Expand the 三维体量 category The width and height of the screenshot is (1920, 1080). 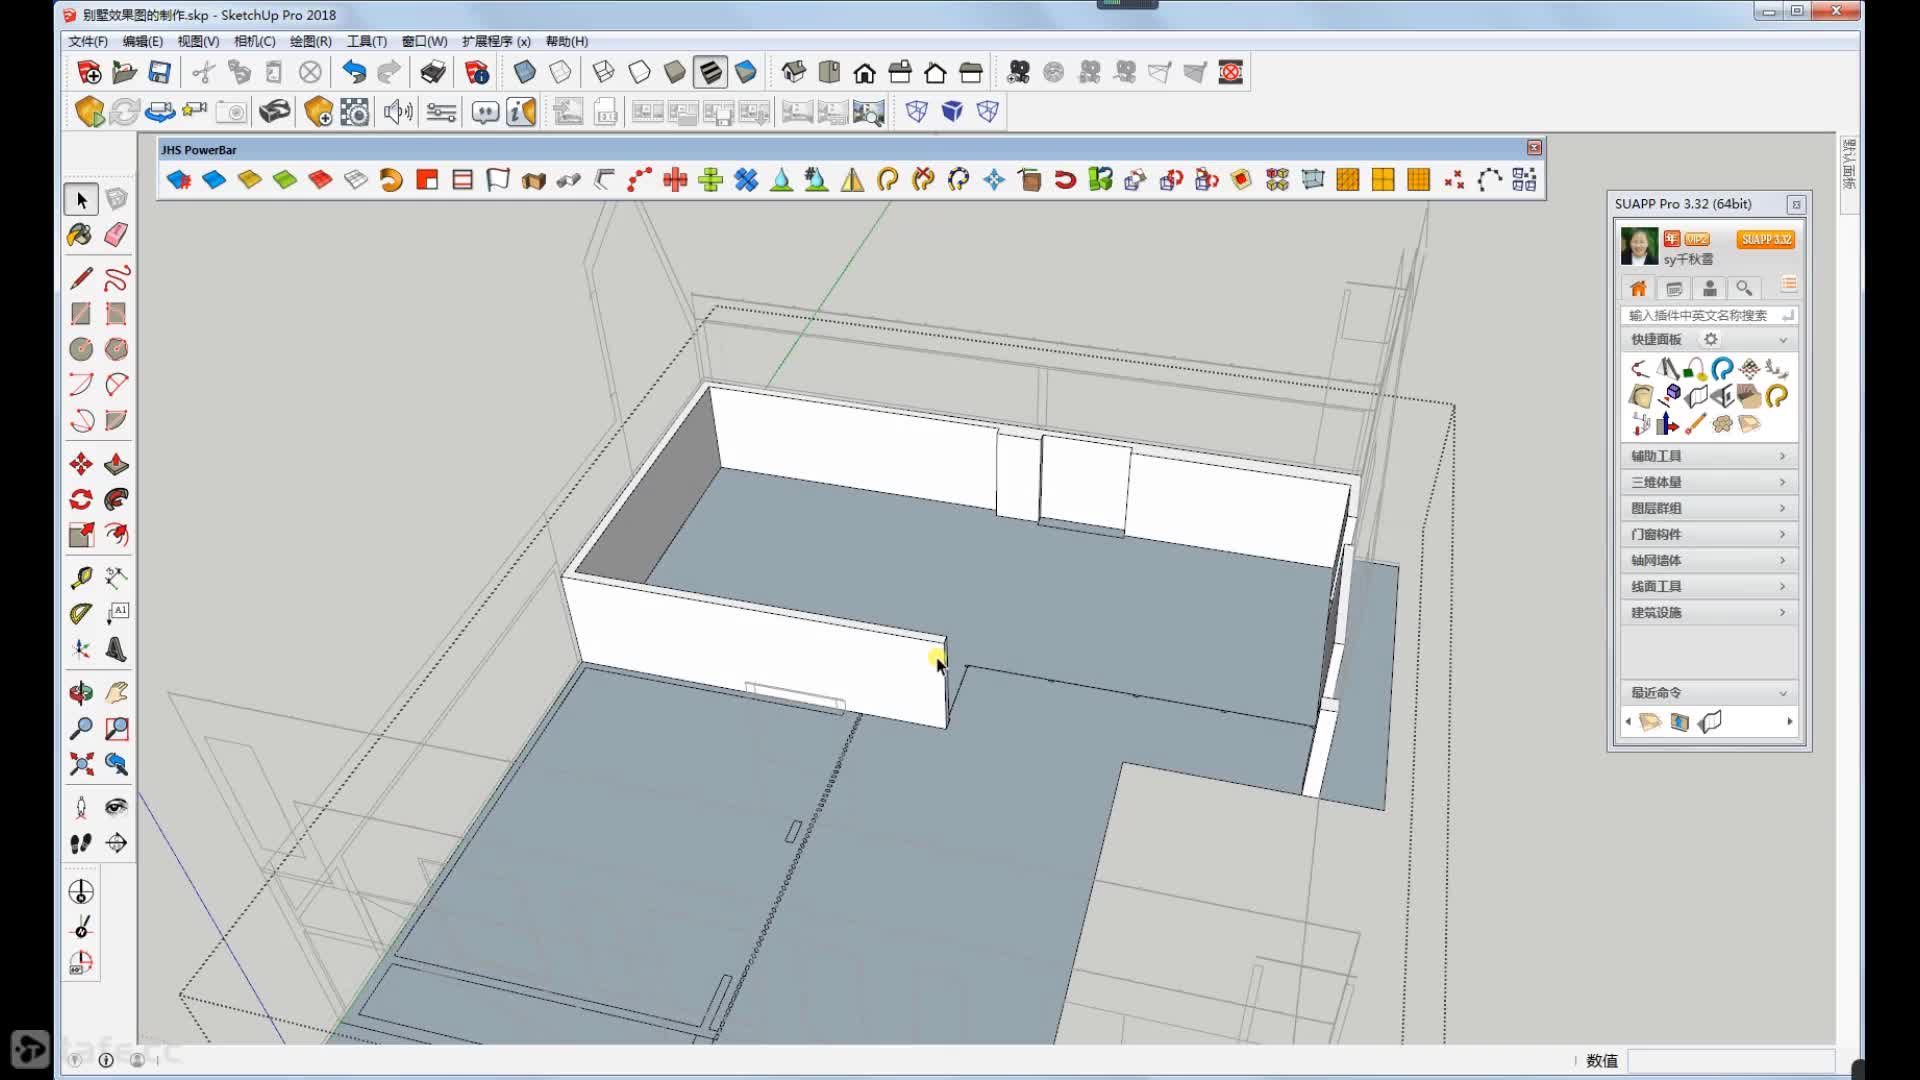tap(1708, 482)
